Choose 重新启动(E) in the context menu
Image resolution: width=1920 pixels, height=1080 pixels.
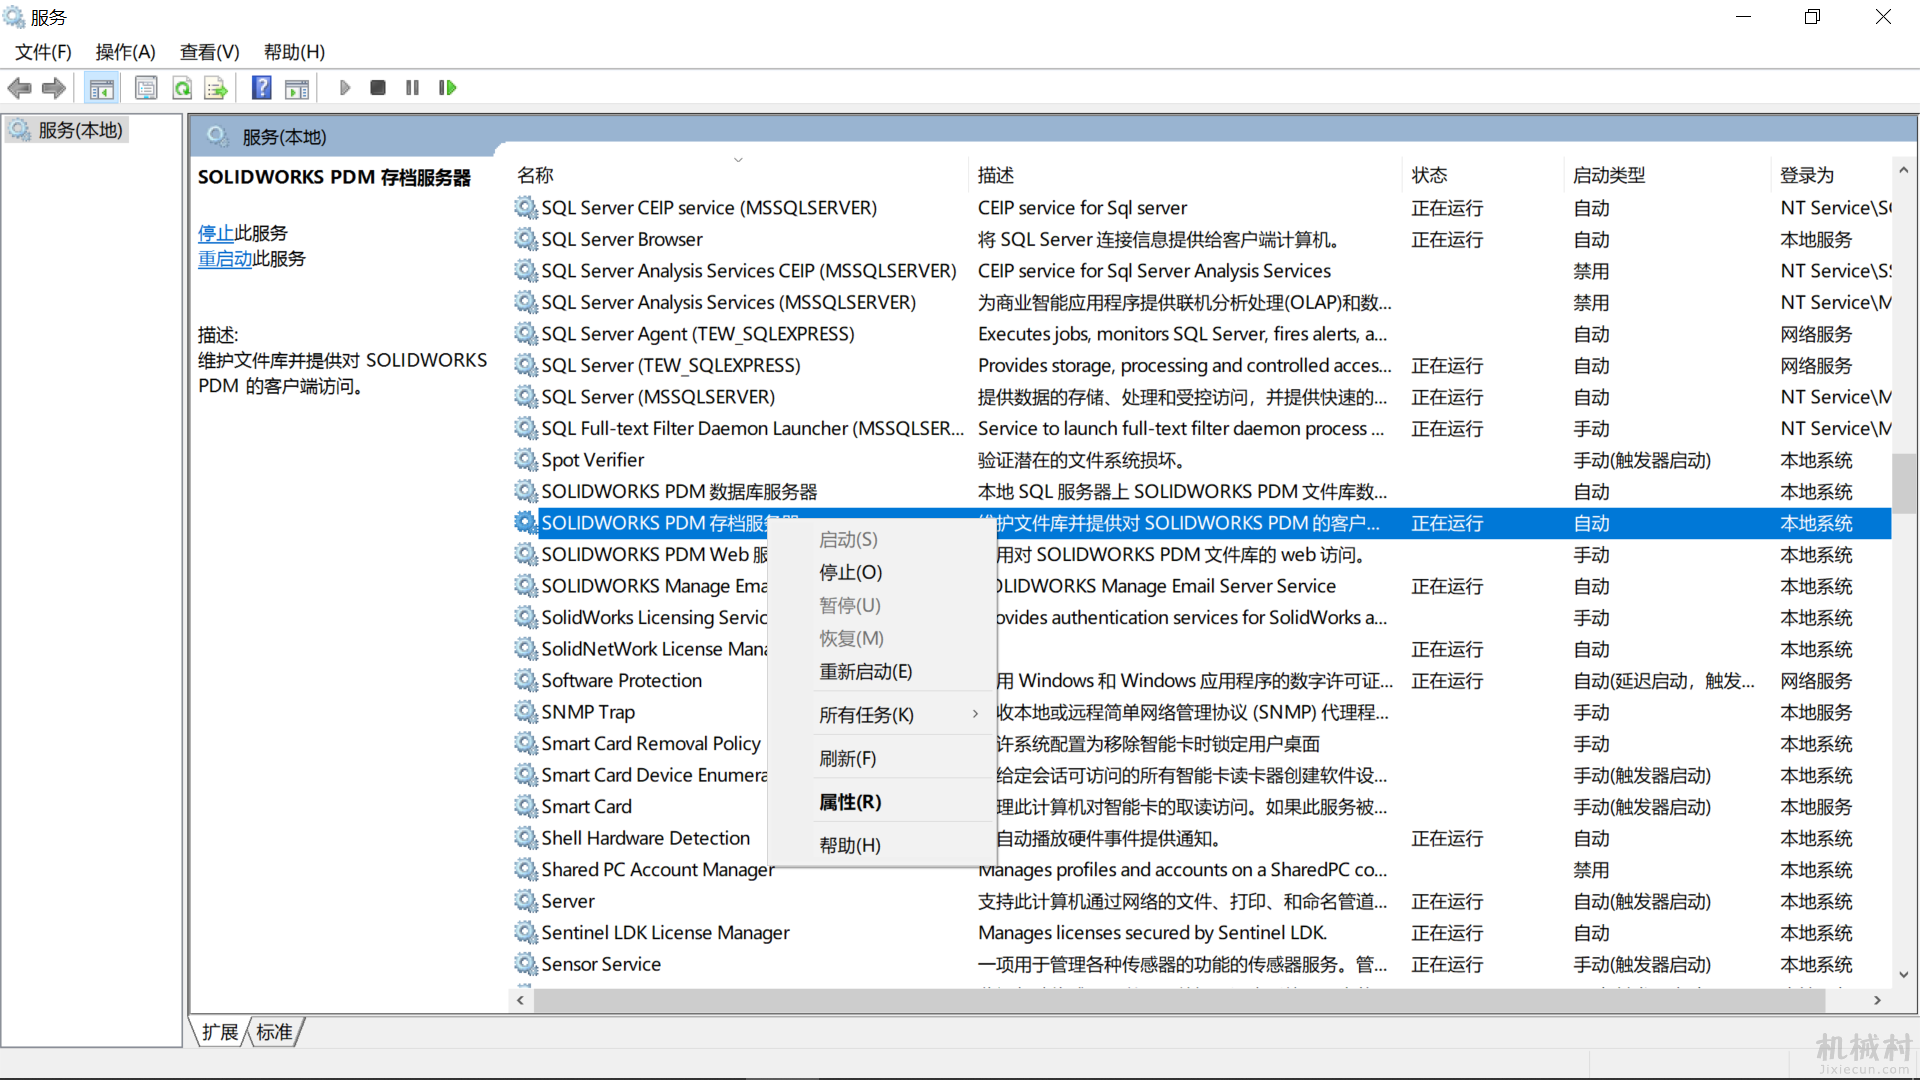[x=882, y=672]
